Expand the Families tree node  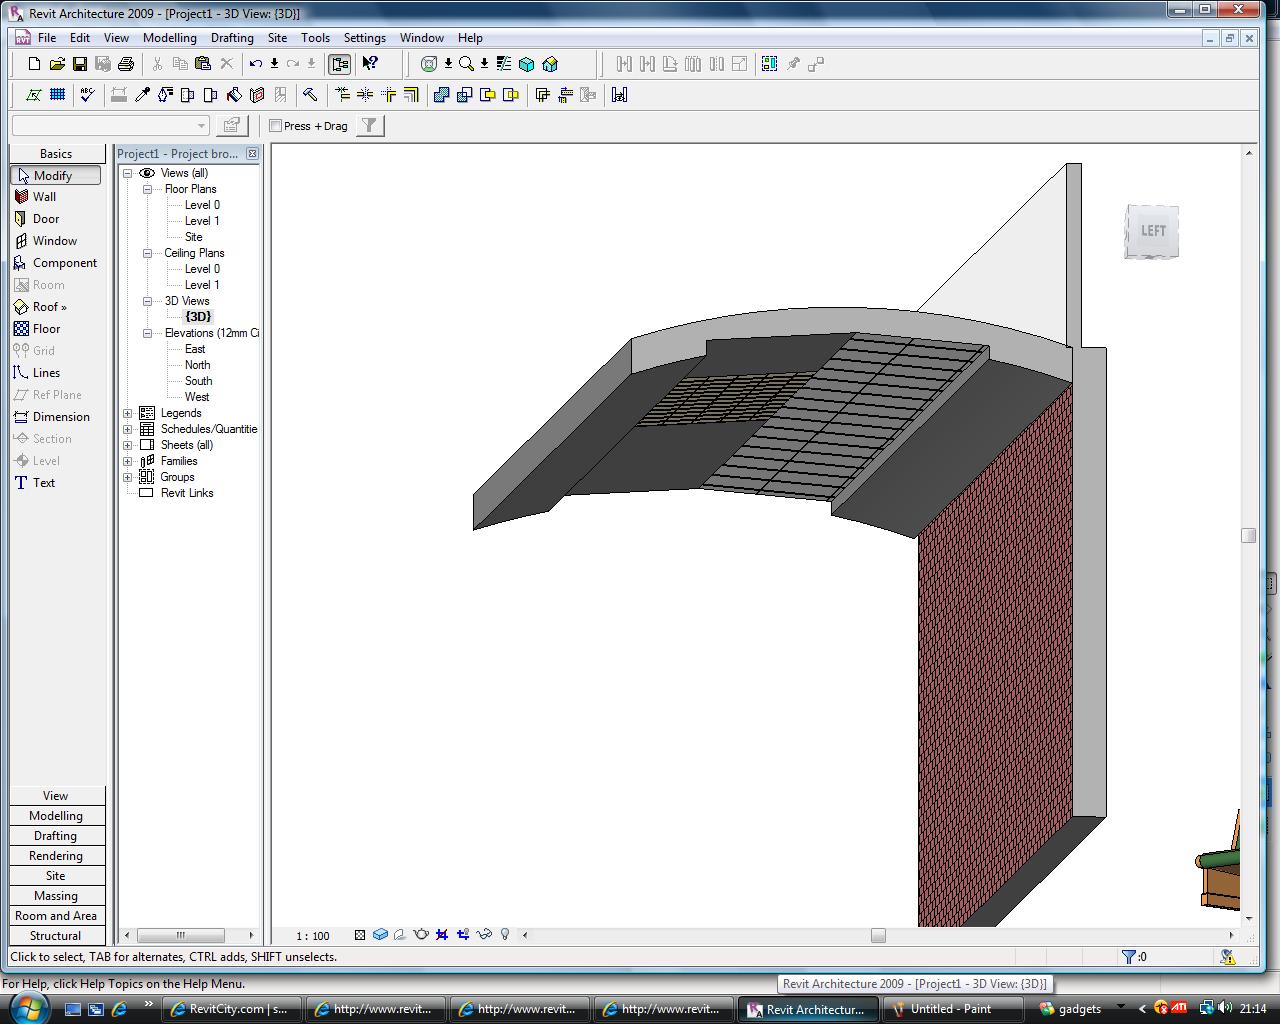[x=128, y=461]
